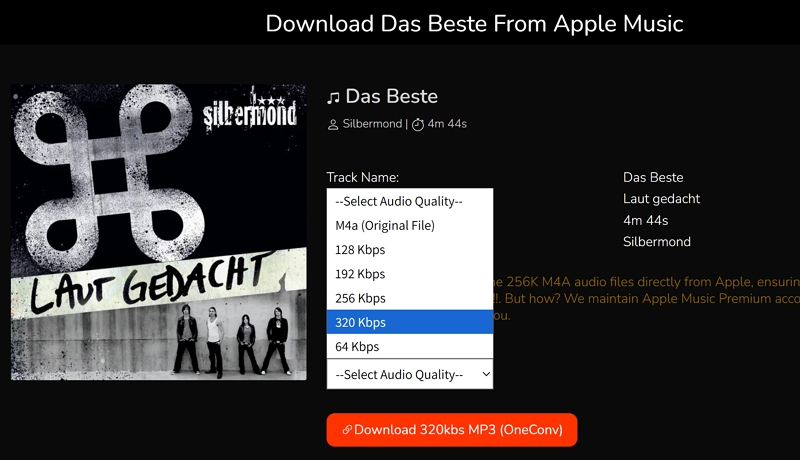Select the 192 Kbps quality option

pyautogui.click(x=410, y=274)
